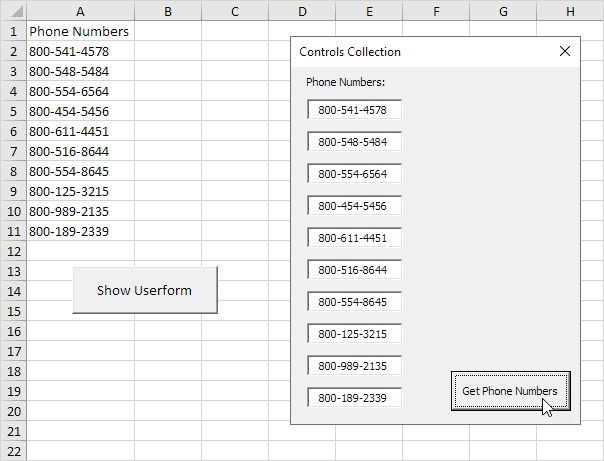Select column H header
The image size is (604, 461).
570,11
